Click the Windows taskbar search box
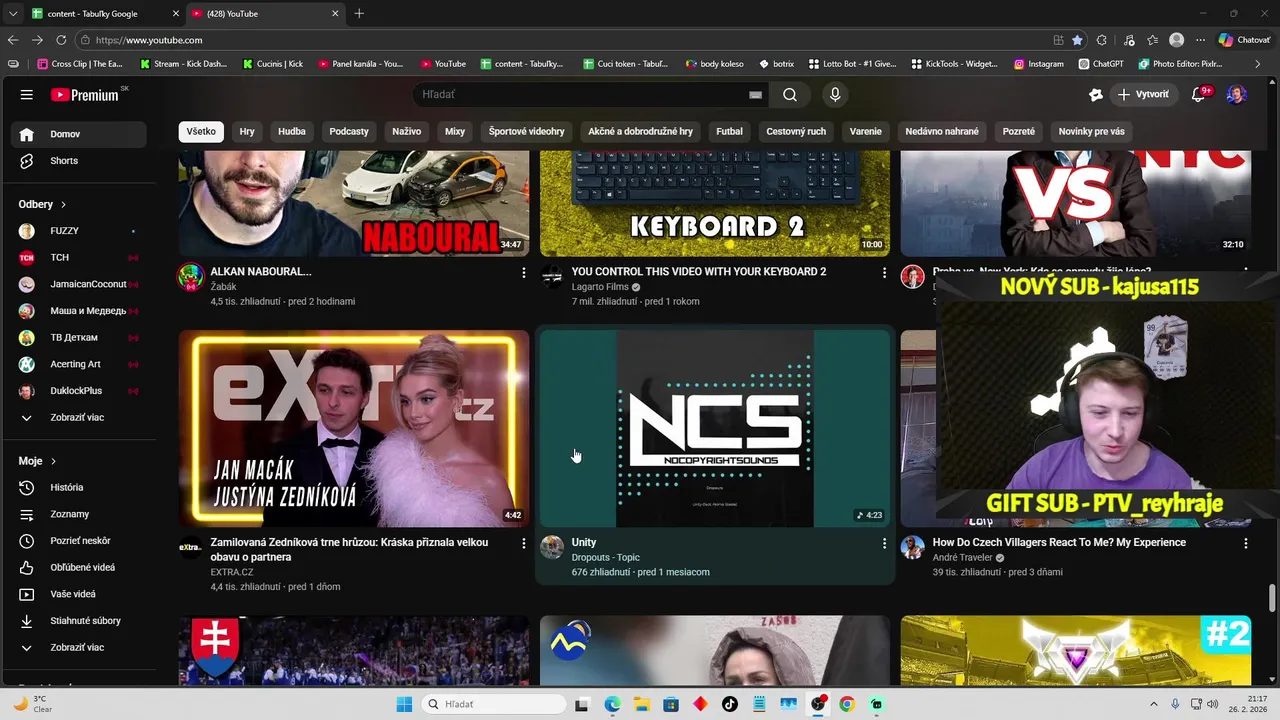1280x720 pixels. click(x=494, y=704)
